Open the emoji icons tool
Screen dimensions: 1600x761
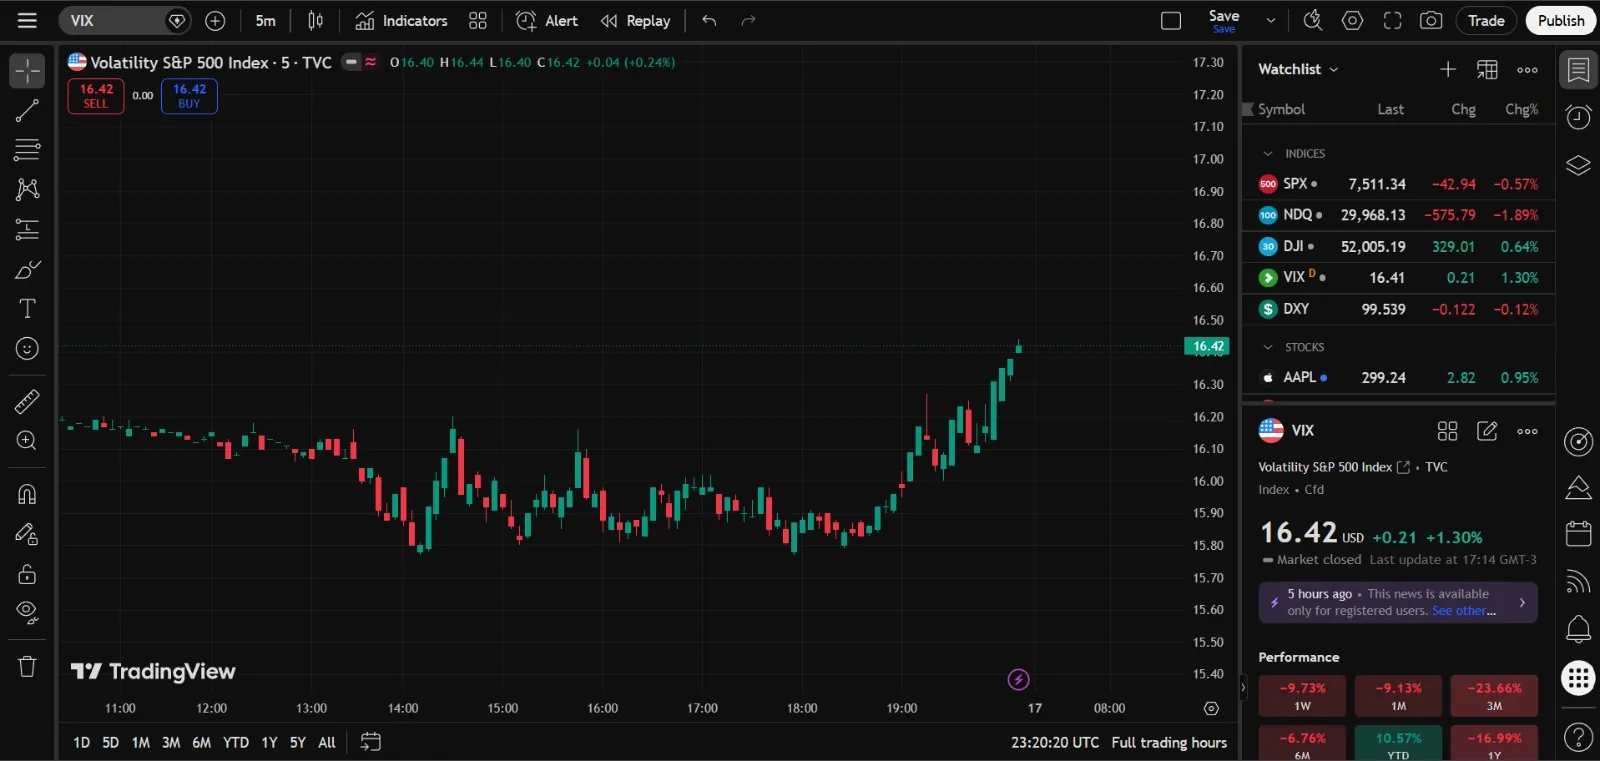point(27,348)
